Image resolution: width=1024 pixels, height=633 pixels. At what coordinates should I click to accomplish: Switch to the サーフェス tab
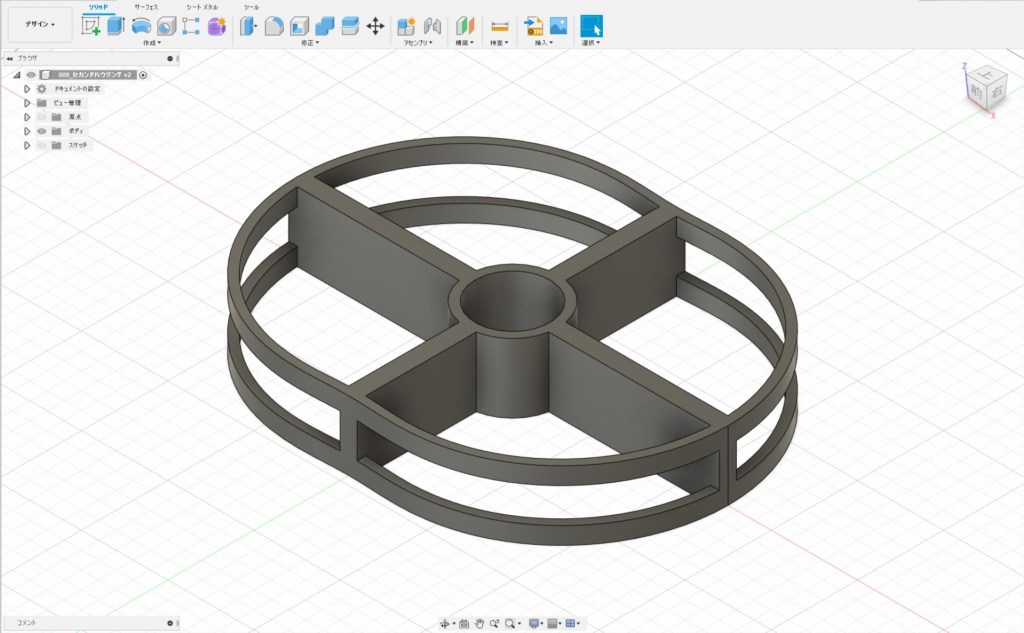click(146, 7)
